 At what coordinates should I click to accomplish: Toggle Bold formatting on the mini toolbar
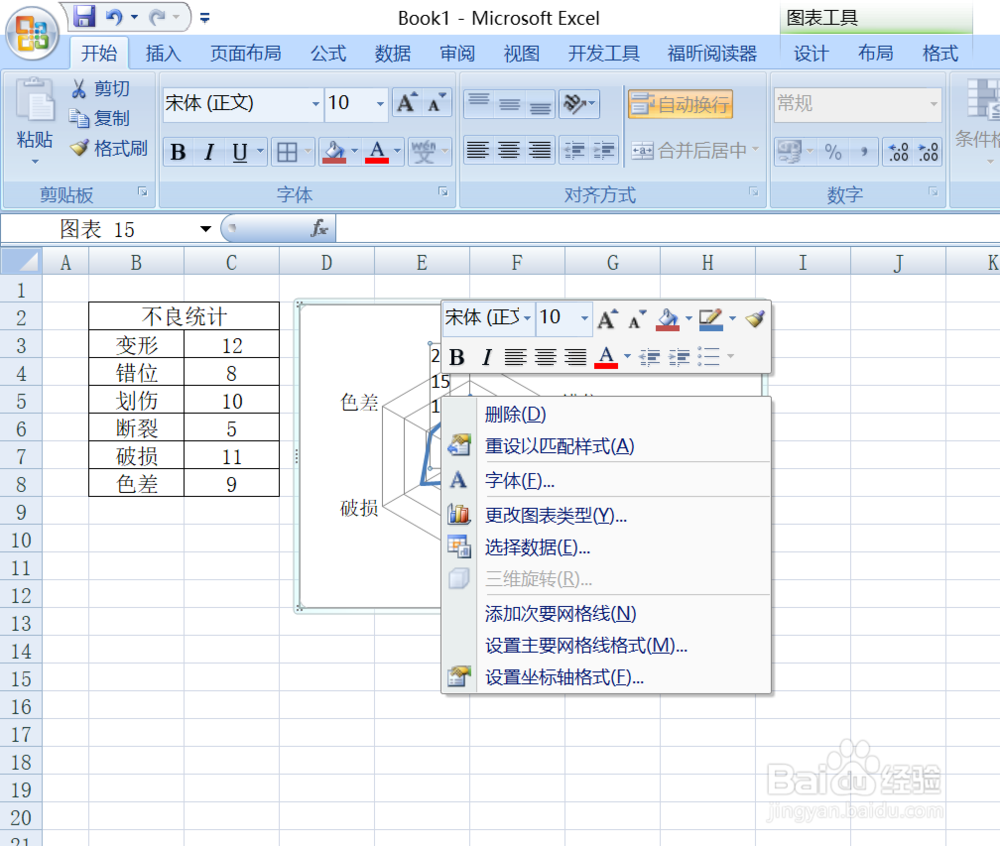(456, 356)
